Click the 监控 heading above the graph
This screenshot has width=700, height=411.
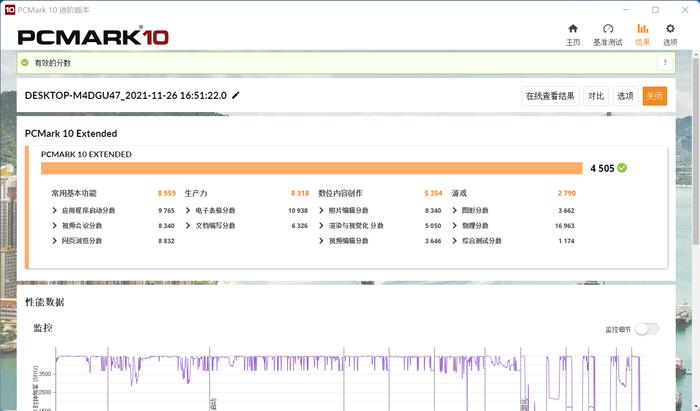coord(43,328)
